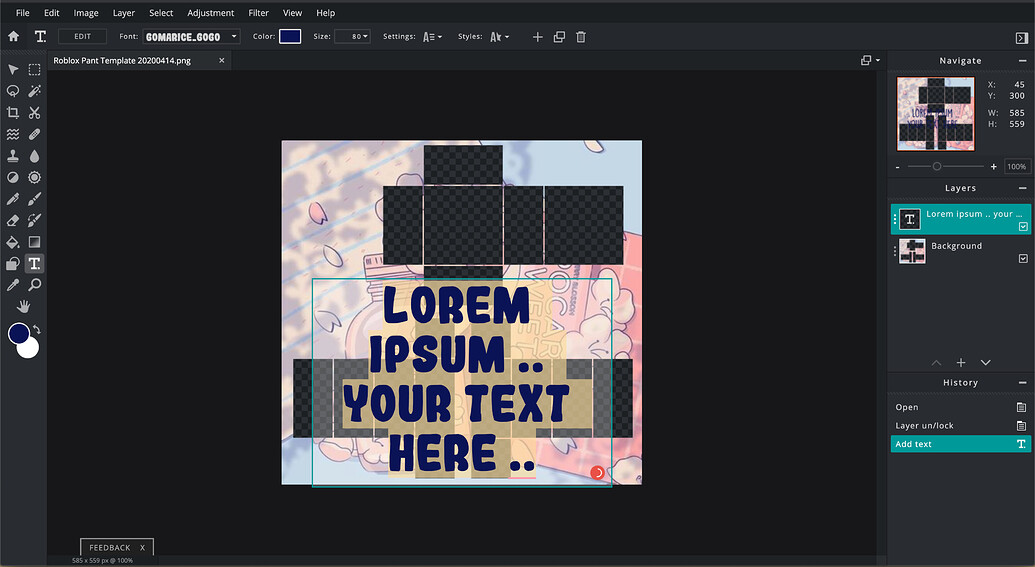This screenshot has height=567, width=1035.
Task: Open the Filter menu
Action: [258, 13]
